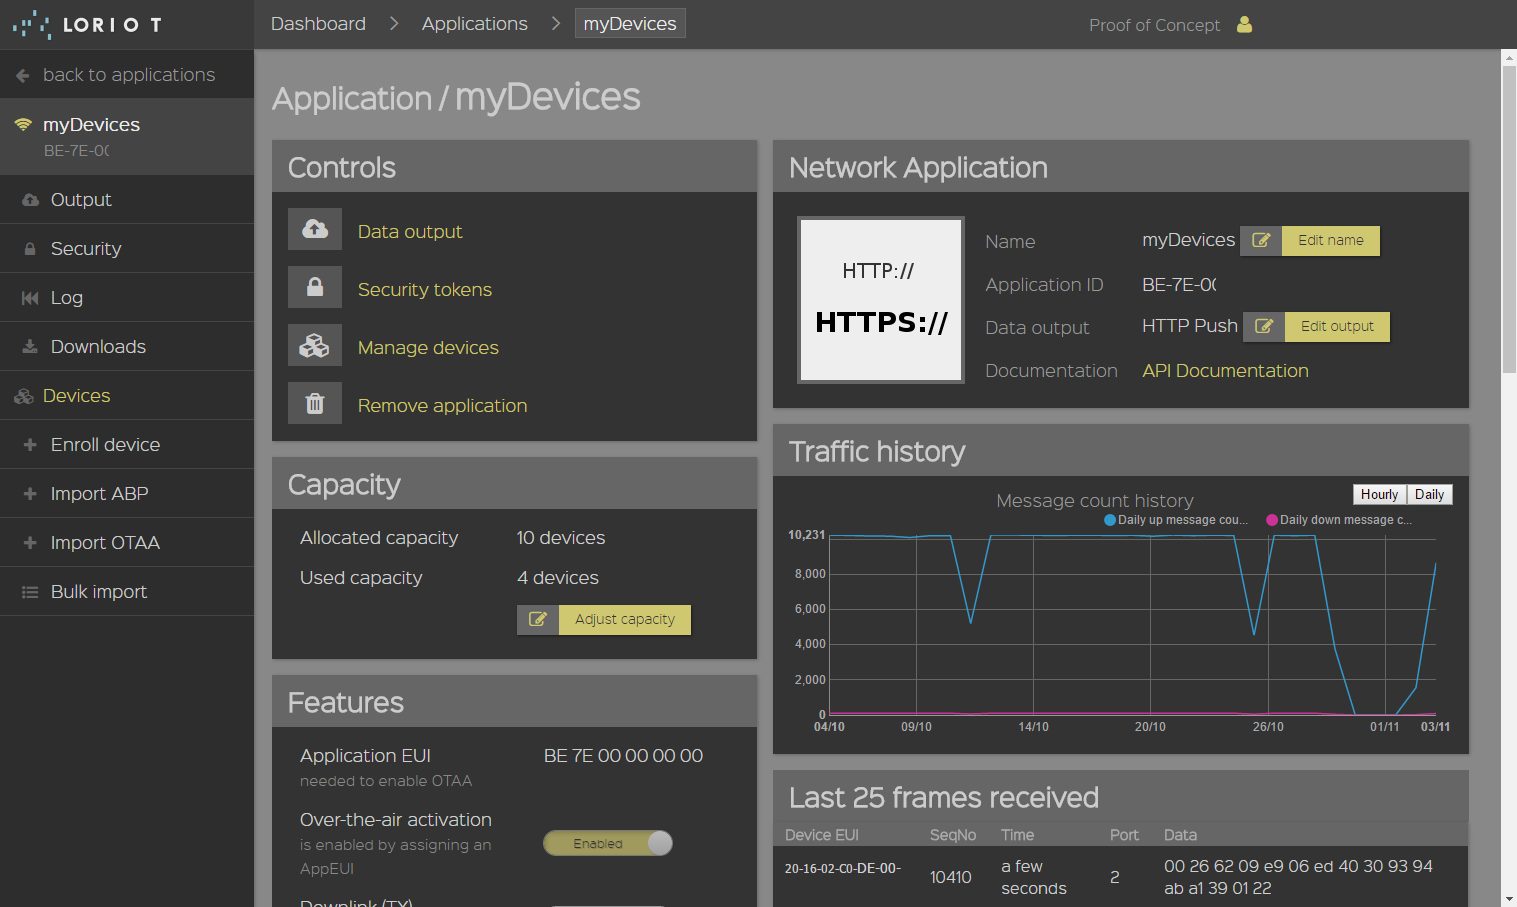1517x907 pixels.
Task: Click the Adjust capacity button
Action: [625, 619]
